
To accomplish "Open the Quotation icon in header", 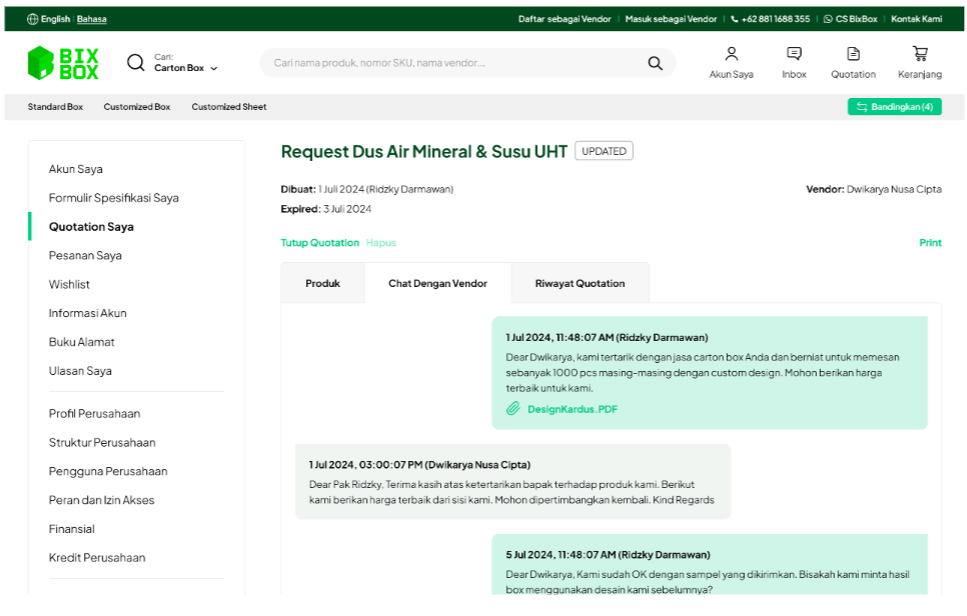I will [853, 54].
